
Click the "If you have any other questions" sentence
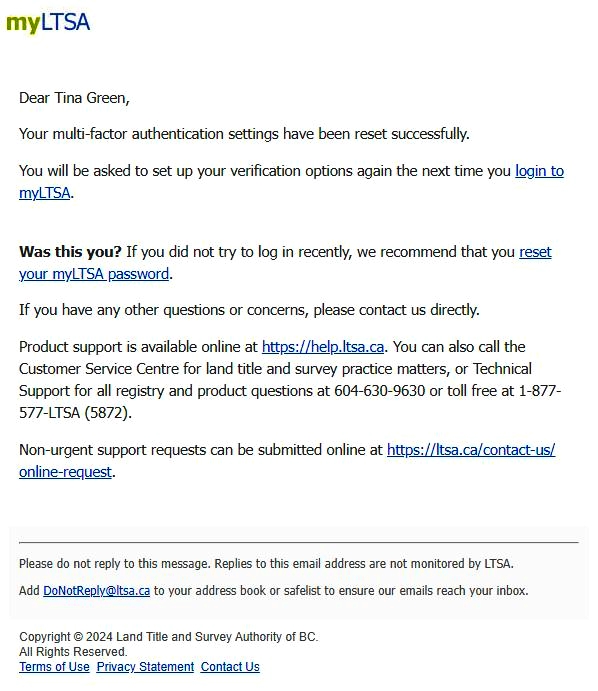point(249,310)
